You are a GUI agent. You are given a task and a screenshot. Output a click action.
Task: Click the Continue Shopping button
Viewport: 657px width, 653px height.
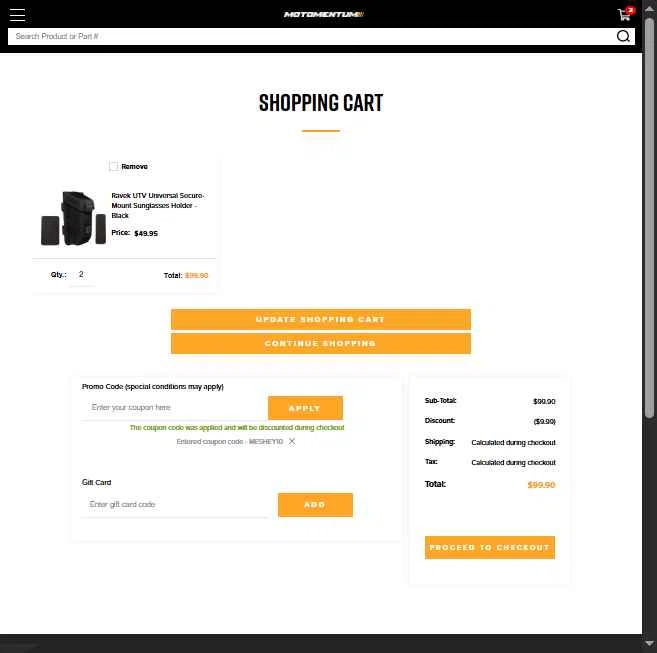coord(321,344)
